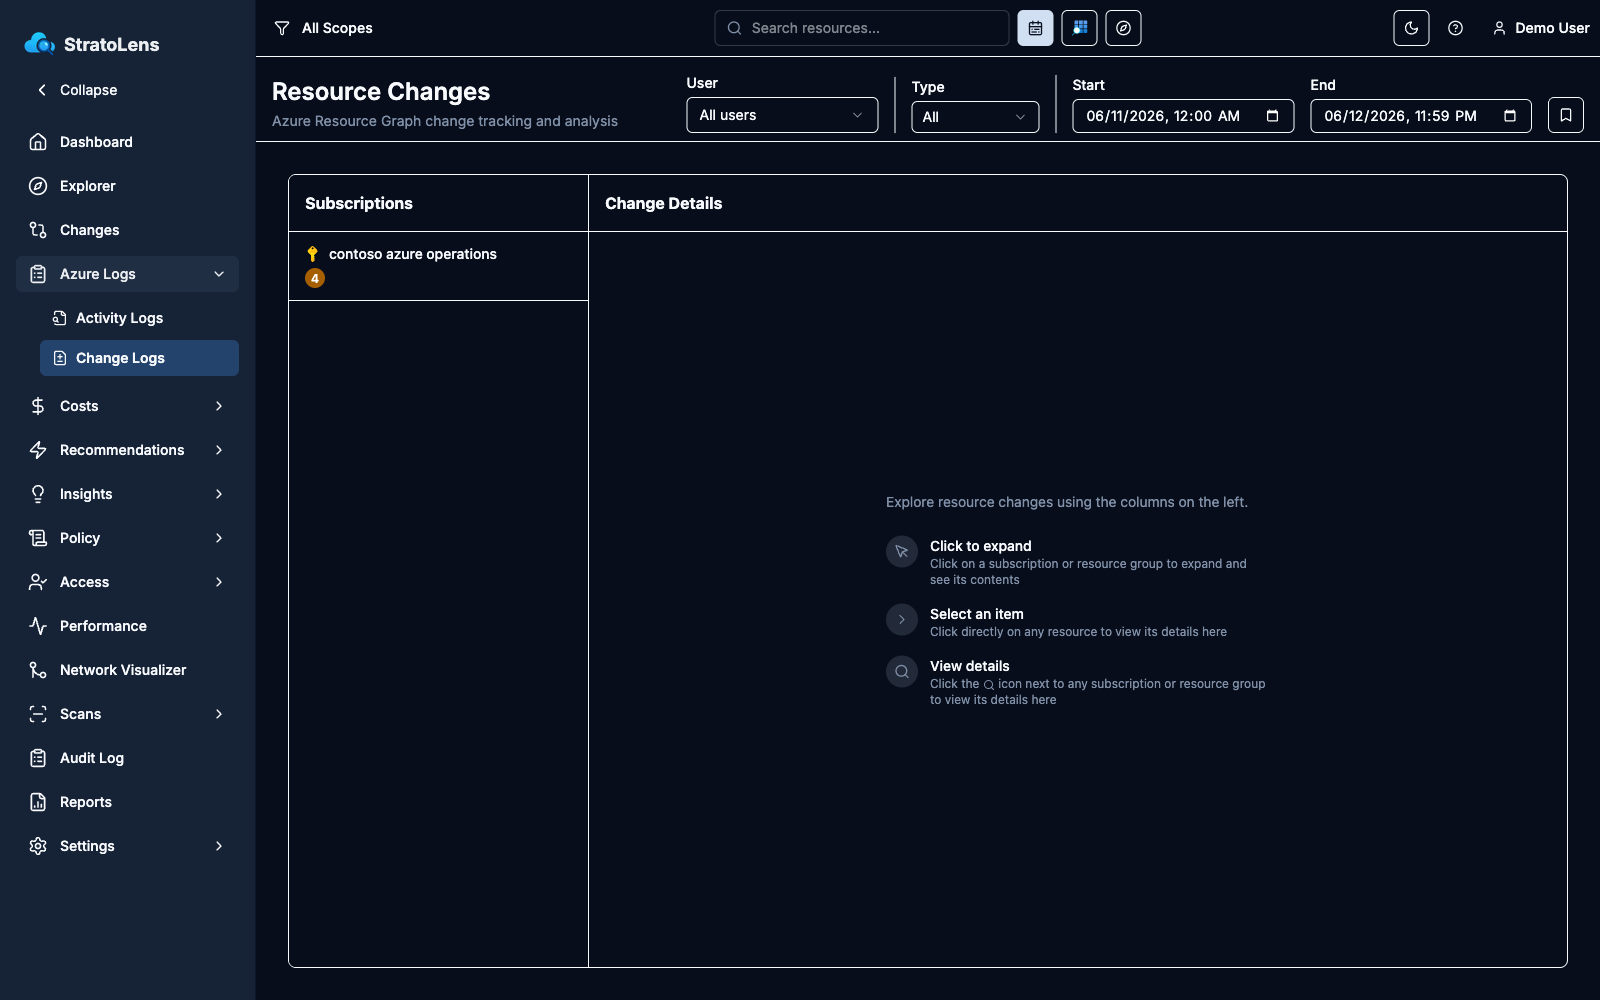This screenshot has height=1000, width=1600.
Task: Toggle dark mode with the moon button
Action: tap(1411, 28)
